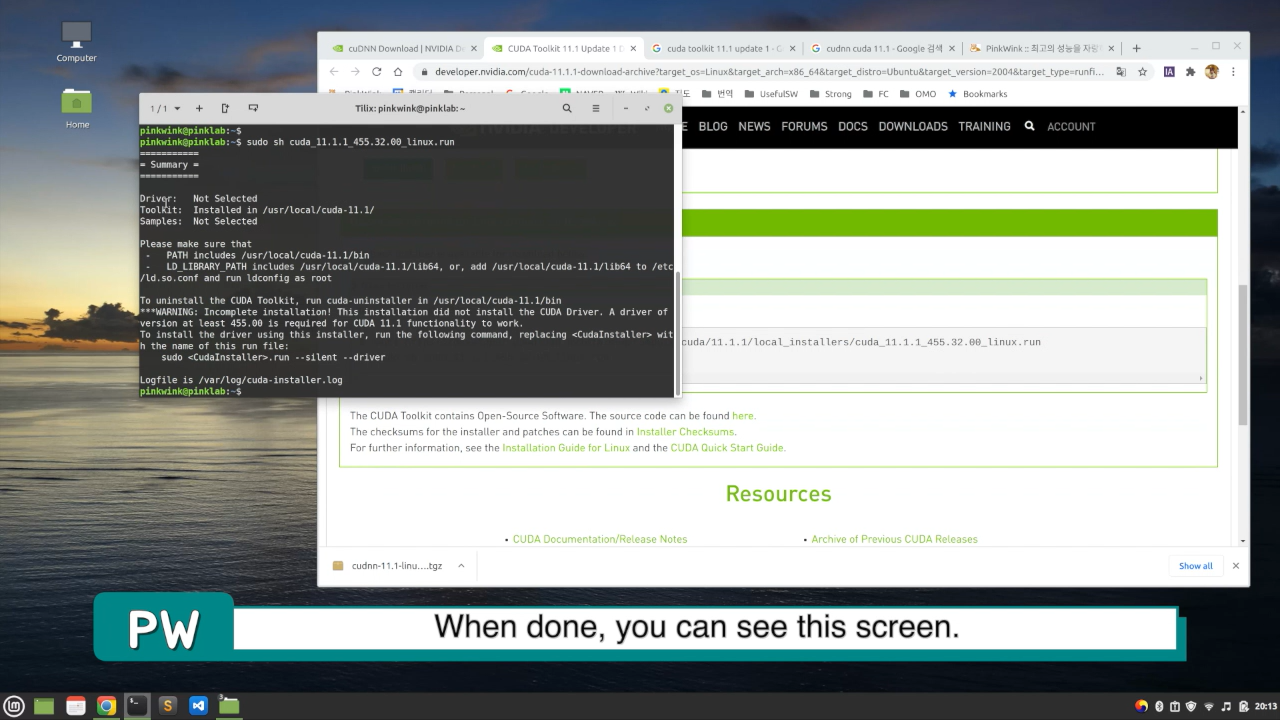Open FORUMS in NVIDIA nav bar
Image resolution: width=1280 pixels, height=720 pixels.
[x=804, y=126]
